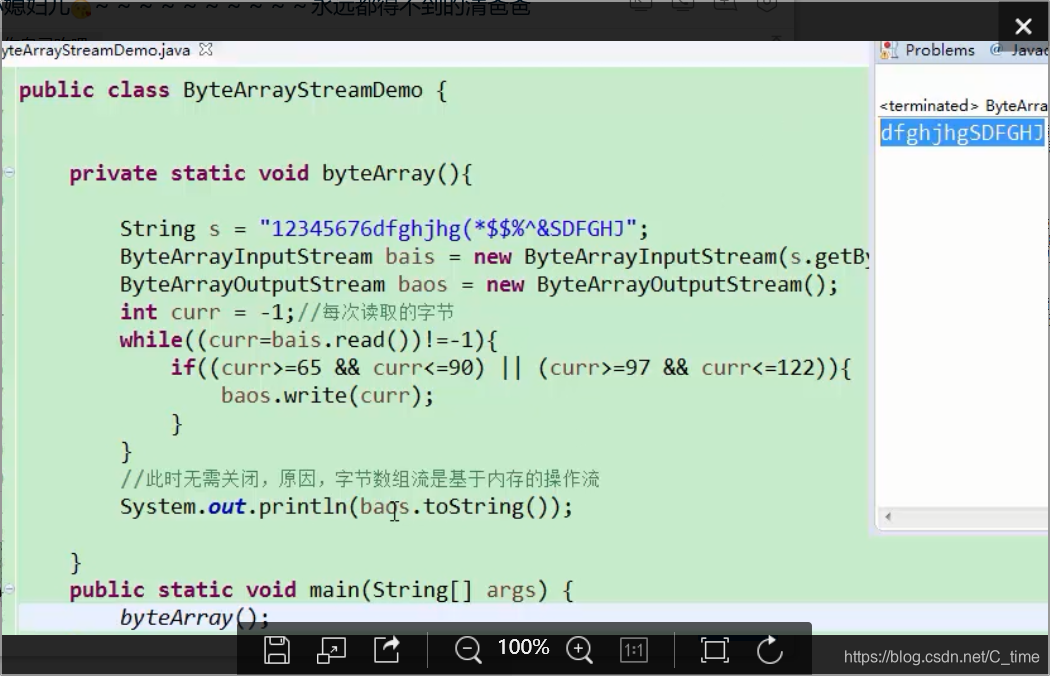This screenshot has width=1050, height=676.
Task: Click the System.out.println line
Action: (346, 506)
